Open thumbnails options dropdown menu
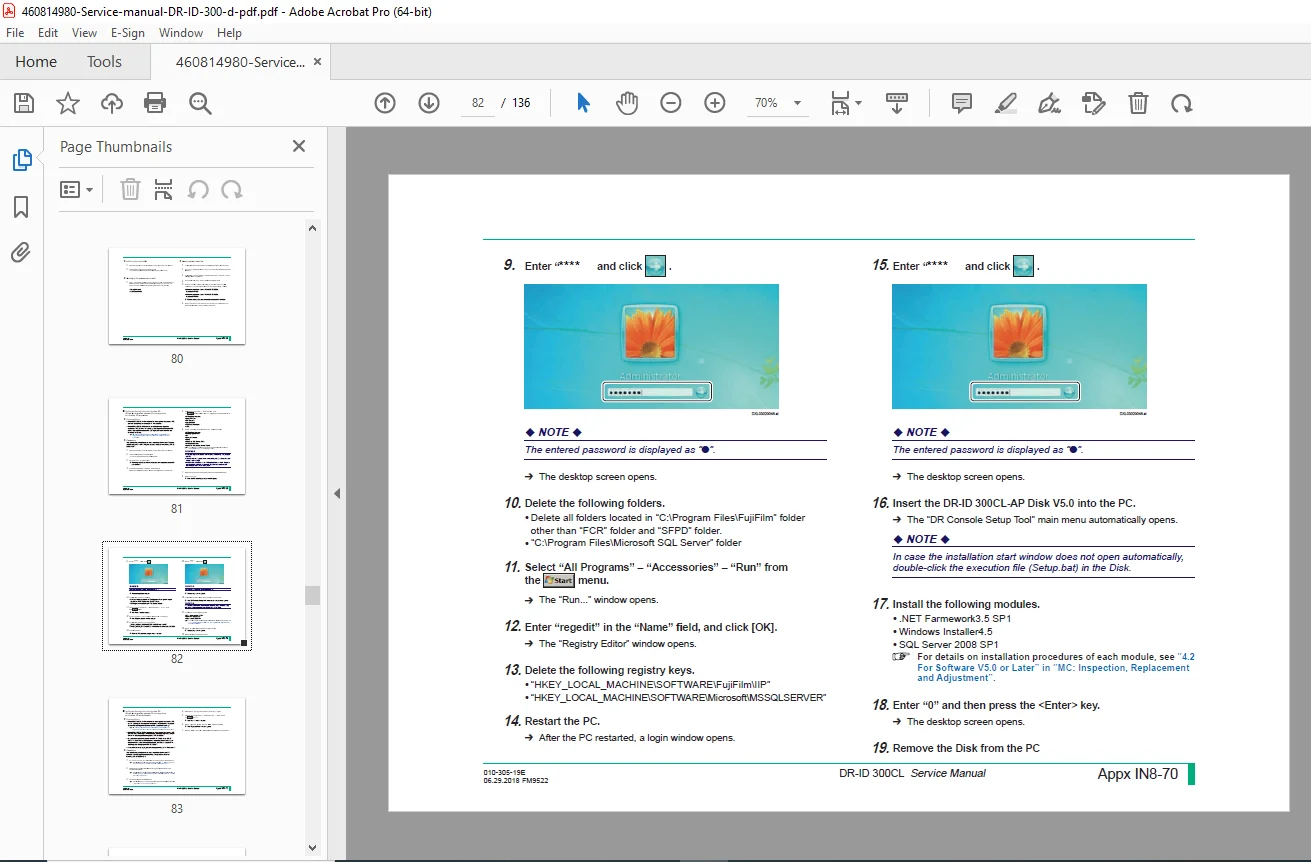The height and width of the screenshot is (862, 1311). click(76, 189)
